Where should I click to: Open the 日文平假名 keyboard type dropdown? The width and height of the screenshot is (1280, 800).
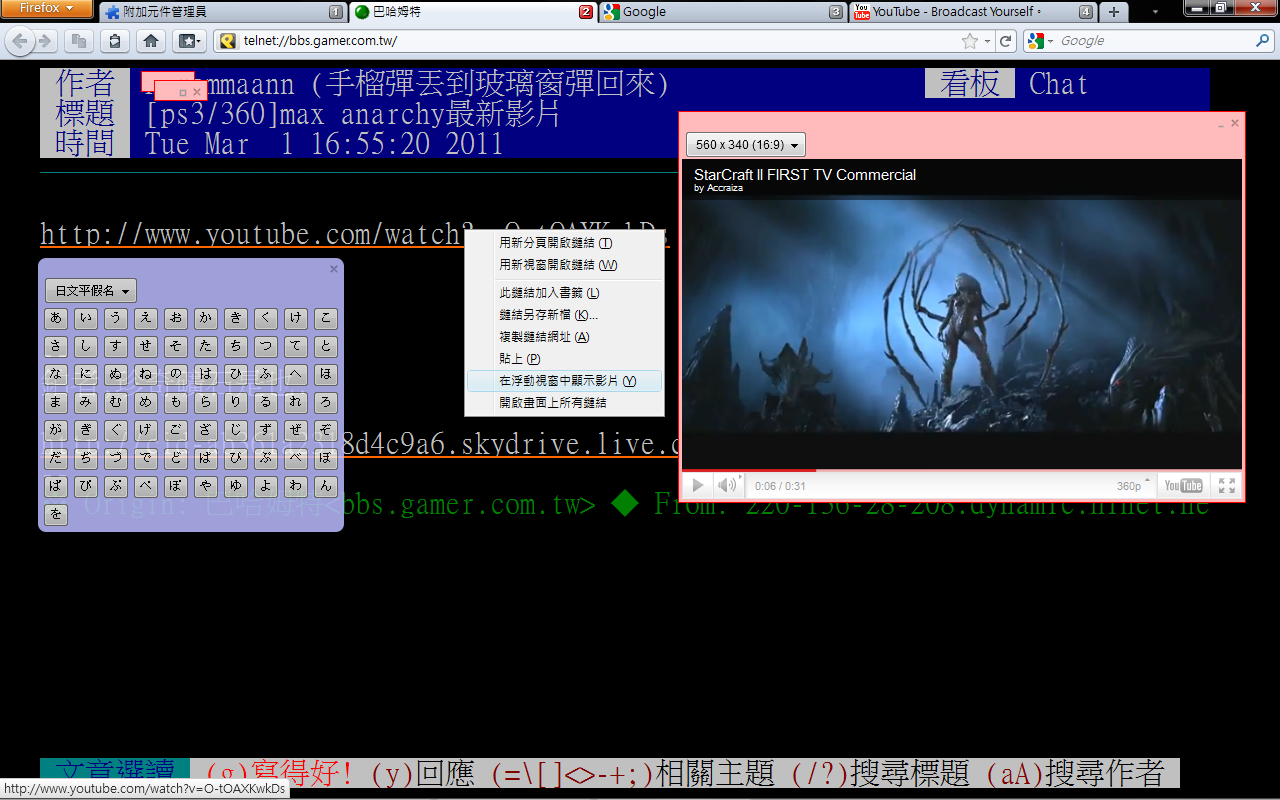pyautogui.click(x=91, y=291)
